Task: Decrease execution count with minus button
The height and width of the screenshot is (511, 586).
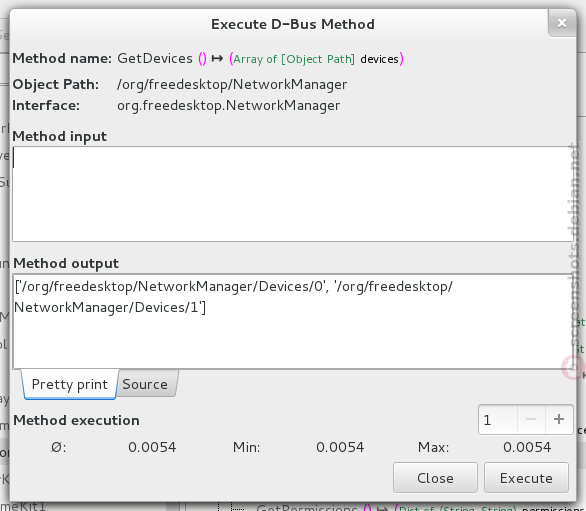Action: tap(531, 419)
